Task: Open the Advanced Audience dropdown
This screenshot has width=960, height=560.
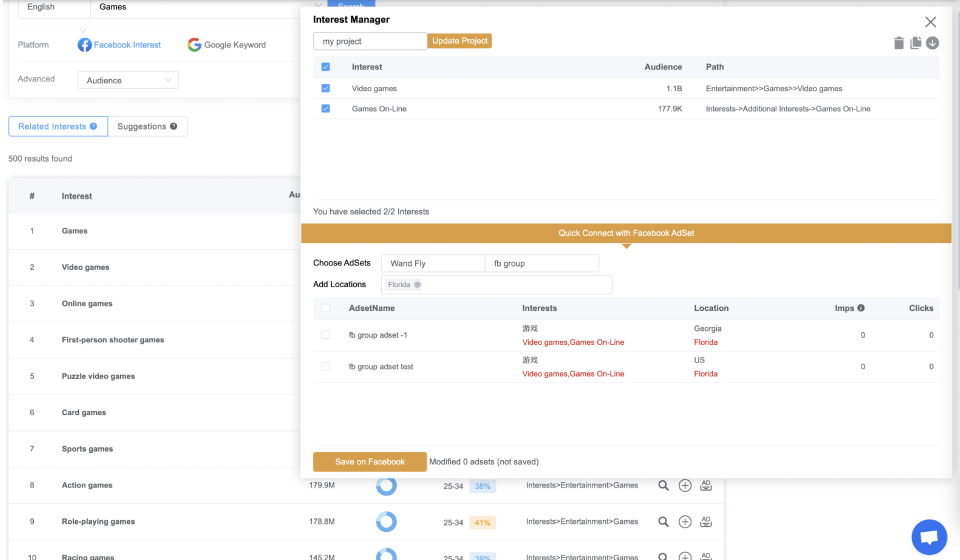Action: click(128, 80)
